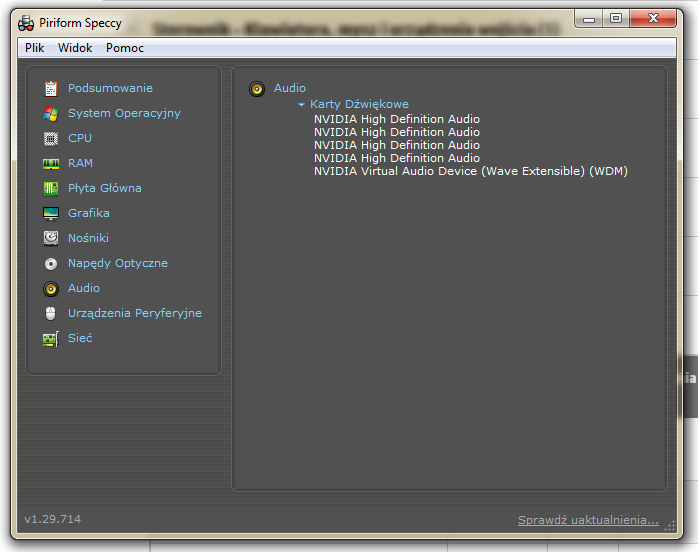Click the Sieć network card icon

(51, 339)
